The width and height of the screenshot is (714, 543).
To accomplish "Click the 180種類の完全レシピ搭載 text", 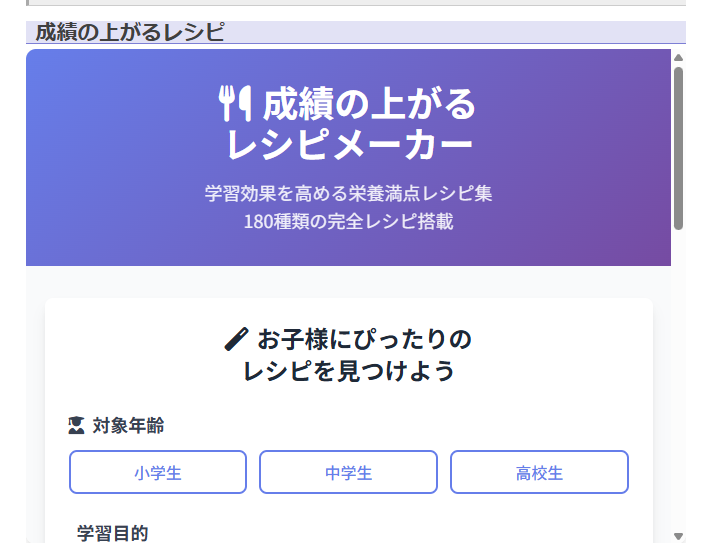I will (348, 221).
